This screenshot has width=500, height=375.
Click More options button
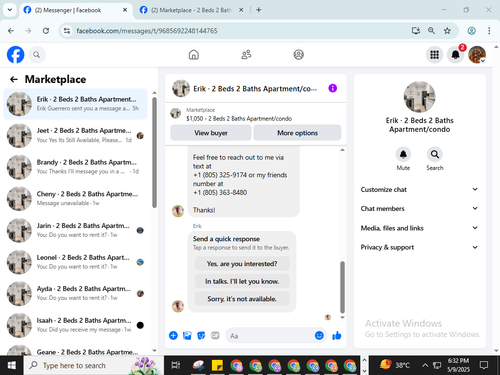297,133
